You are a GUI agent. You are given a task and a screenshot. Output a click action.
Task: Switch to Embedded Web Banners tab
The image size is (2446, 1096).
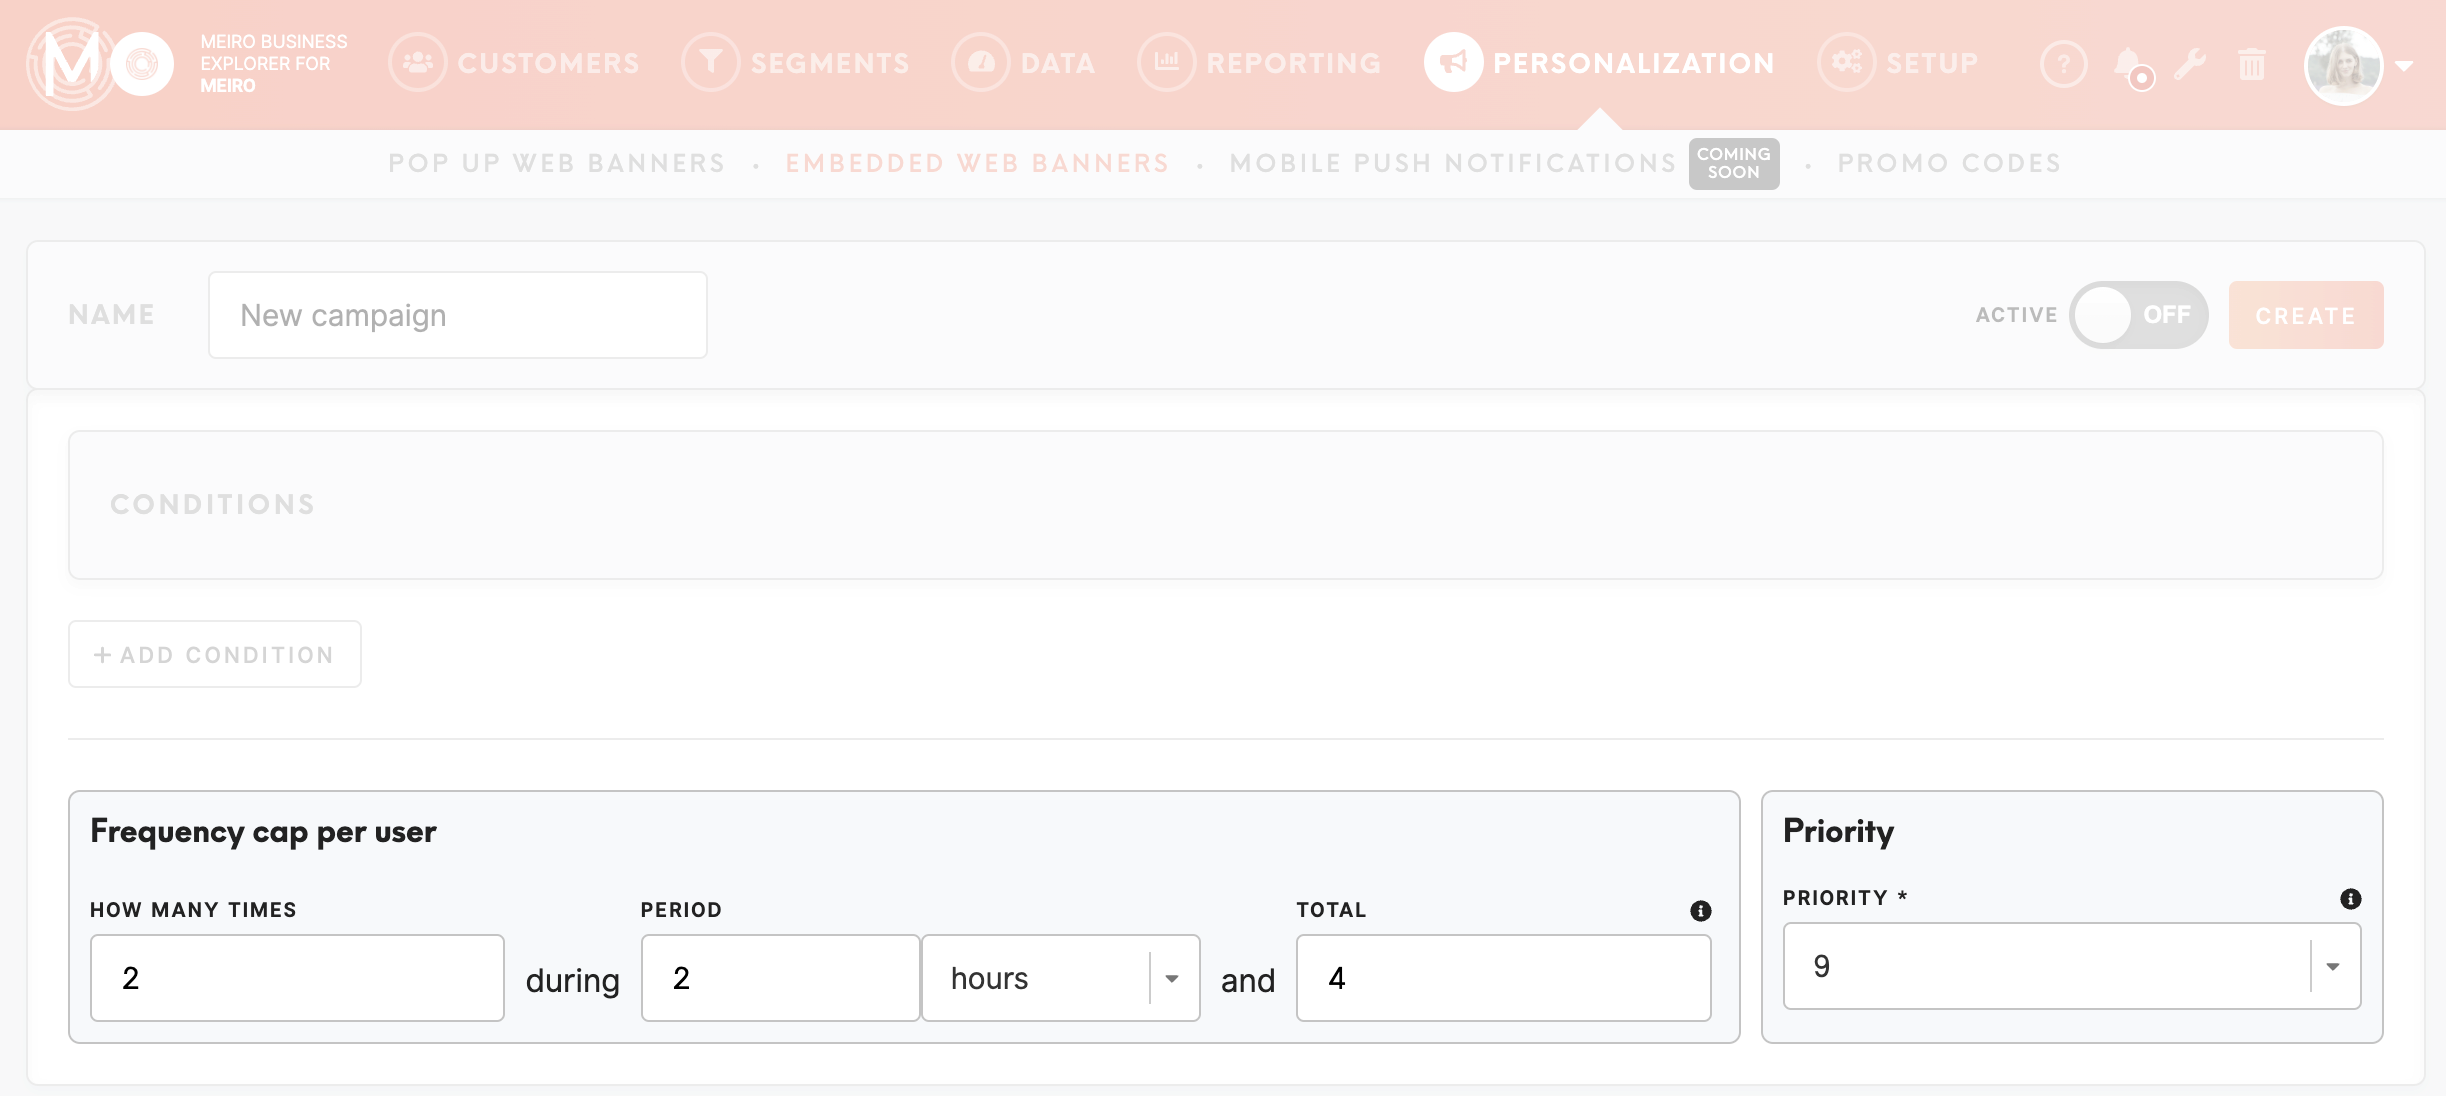click(x=977, y=163)
